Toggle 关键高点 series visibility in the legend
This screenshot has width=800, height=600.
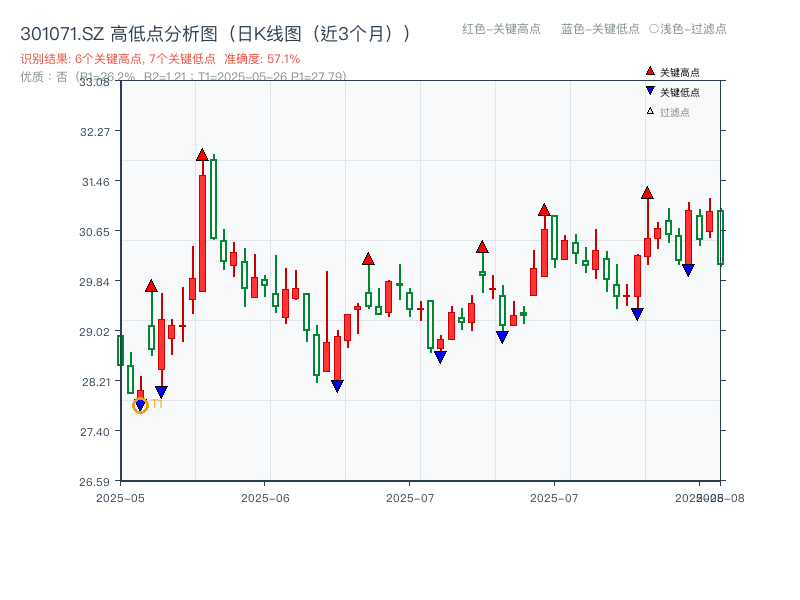[672, 71]
